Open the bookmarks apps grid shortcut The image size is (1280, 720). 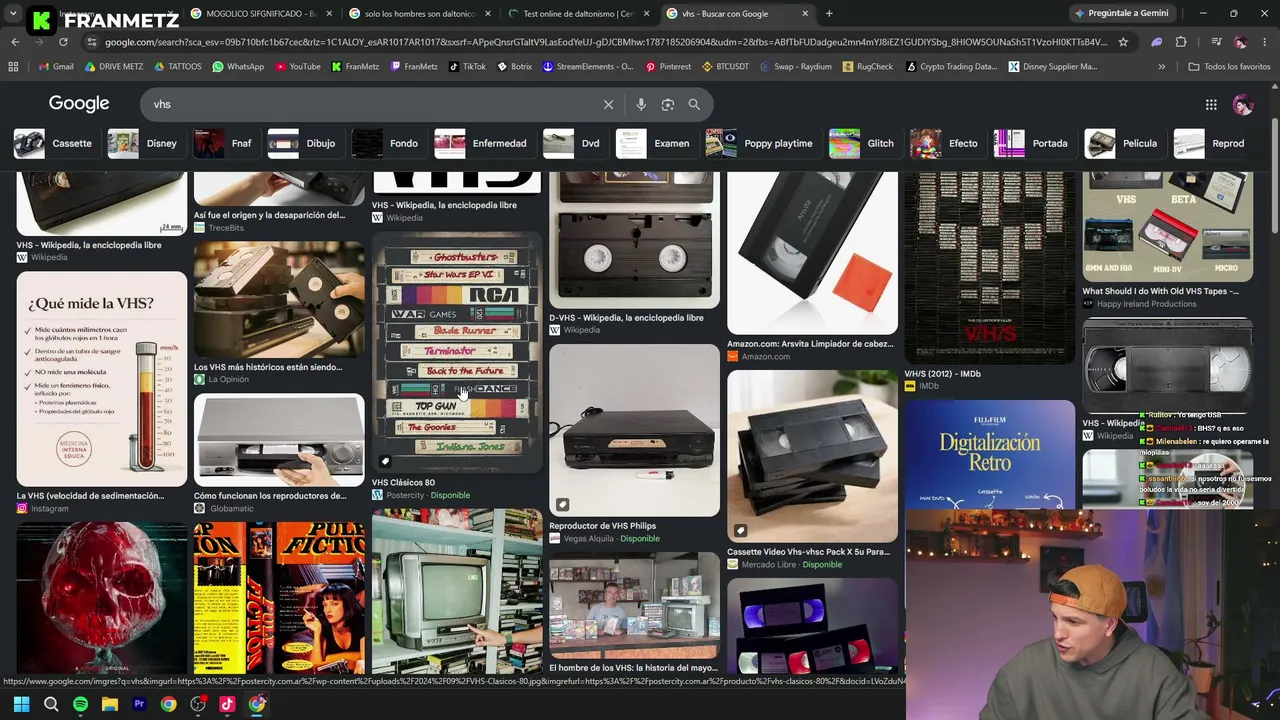[x=13, y=67]
